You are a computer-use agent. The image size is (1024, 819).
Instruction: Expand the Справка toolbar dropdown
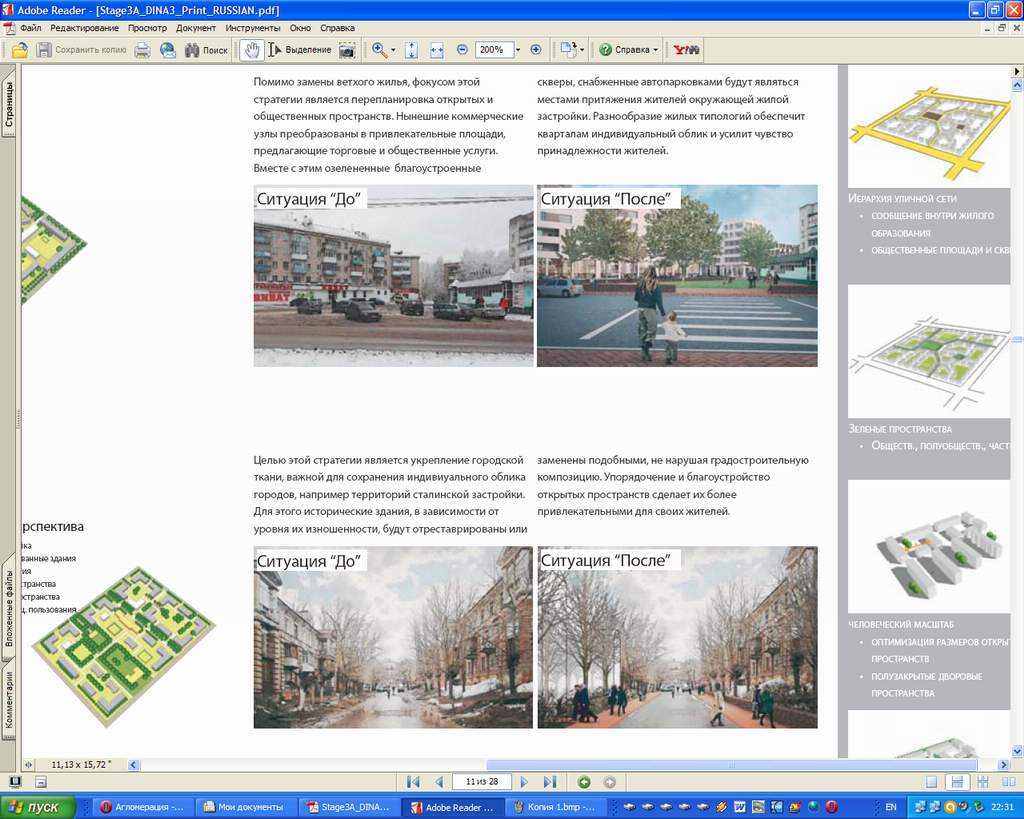(655, 50)
